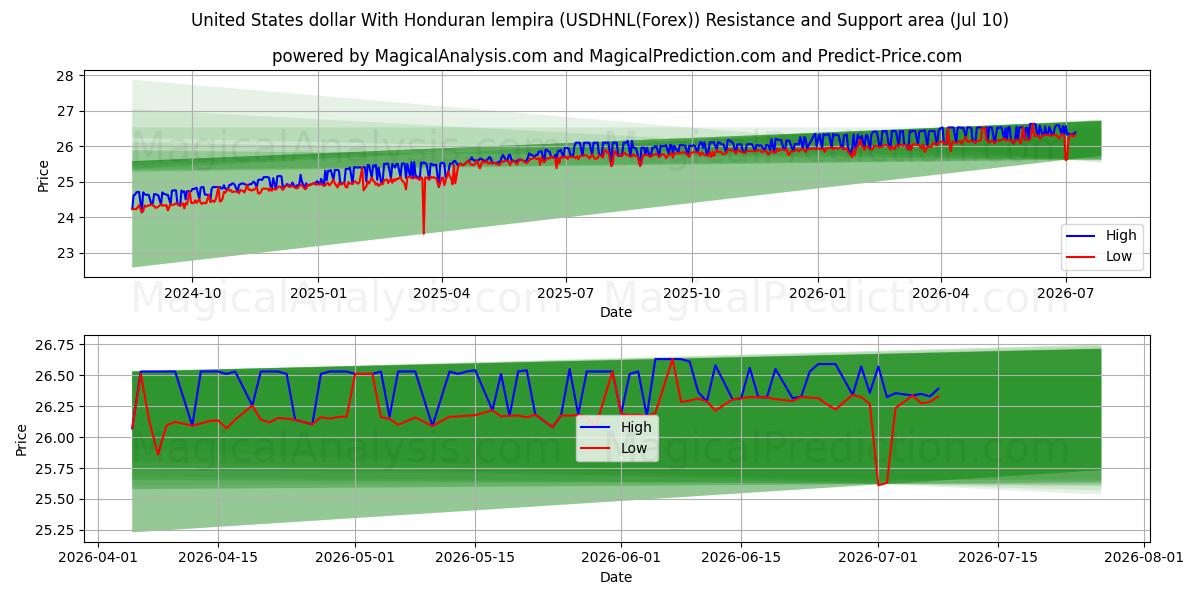
Task: Click the '2026-06-15' tick on lower chart
Action: point(741,559)
